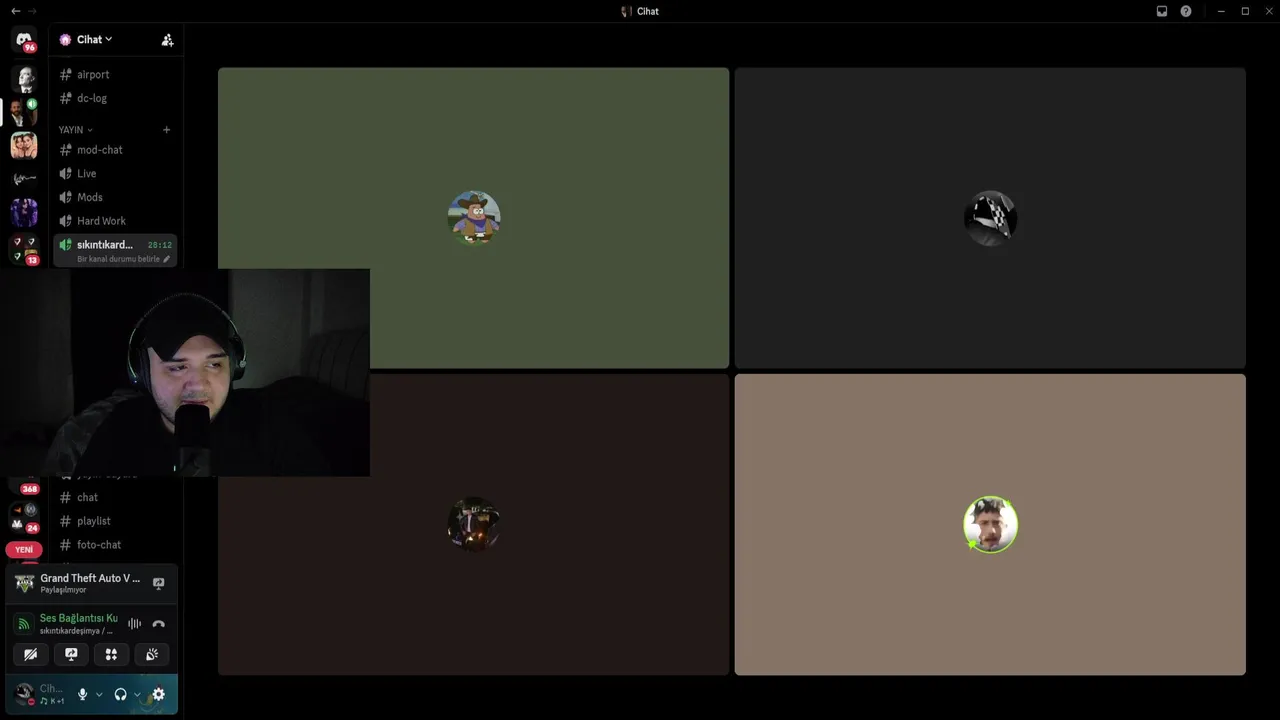Click the green voice connection signal icon
This screenshot has height=720, width=1280.
click(x=23, y=624)
